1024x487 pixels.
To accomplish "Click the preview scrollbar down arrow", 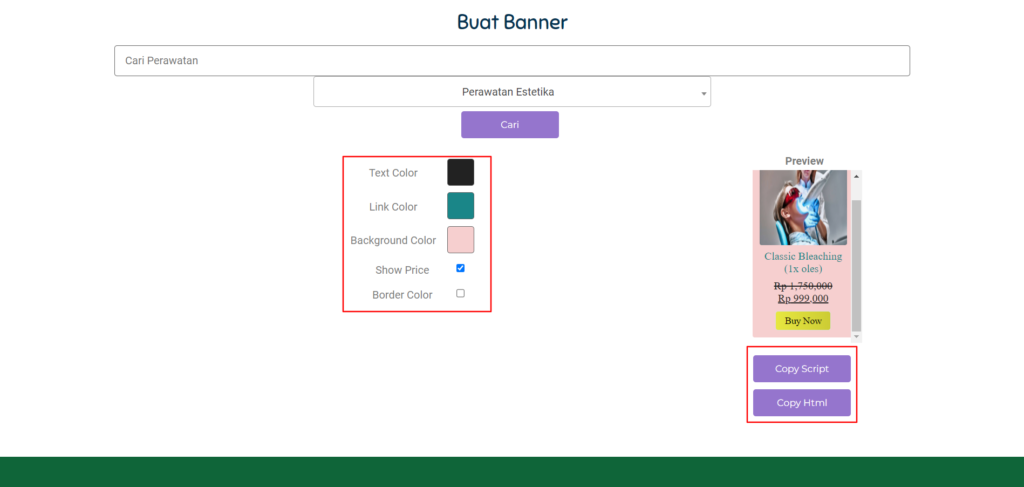I will pos(856,337).
